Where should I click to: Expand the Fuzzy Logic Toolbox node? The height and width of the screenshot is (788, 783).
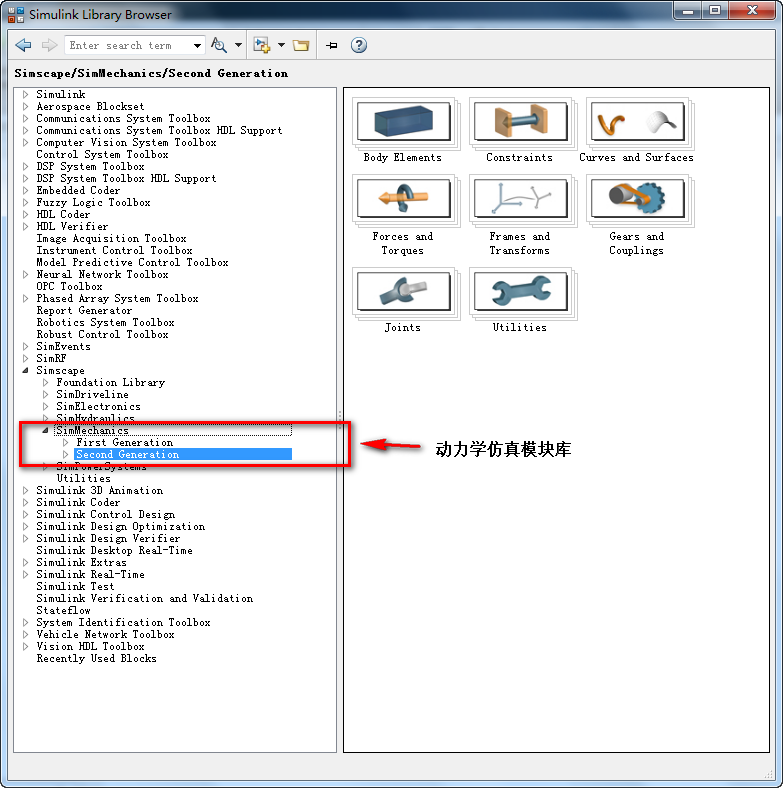tap(26, 203)
